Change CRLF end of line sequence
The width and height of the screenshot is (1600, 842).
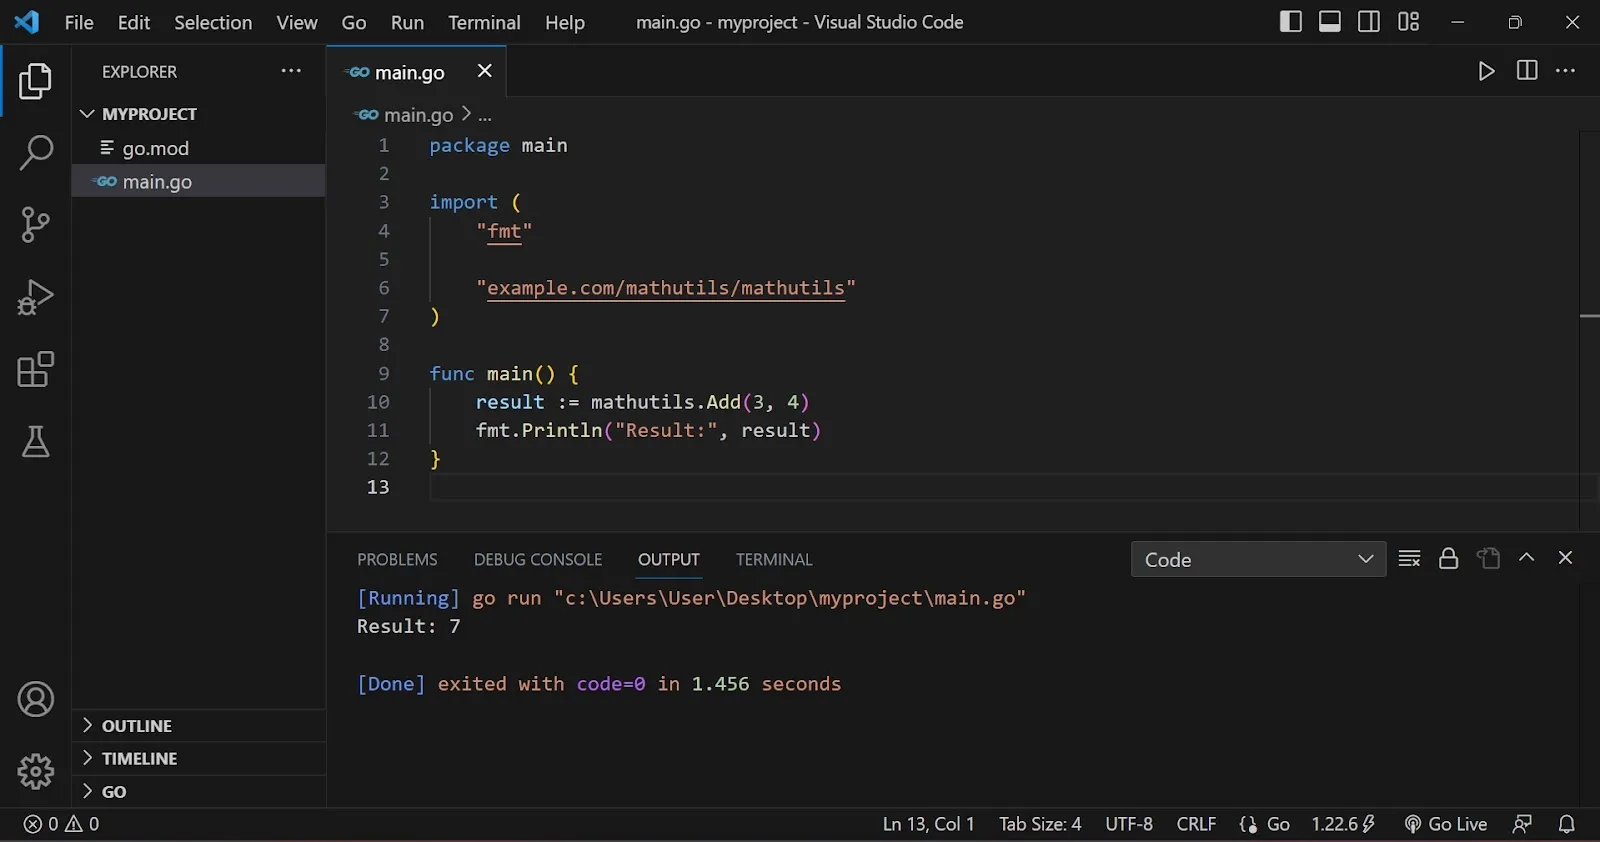point(1196,824)
